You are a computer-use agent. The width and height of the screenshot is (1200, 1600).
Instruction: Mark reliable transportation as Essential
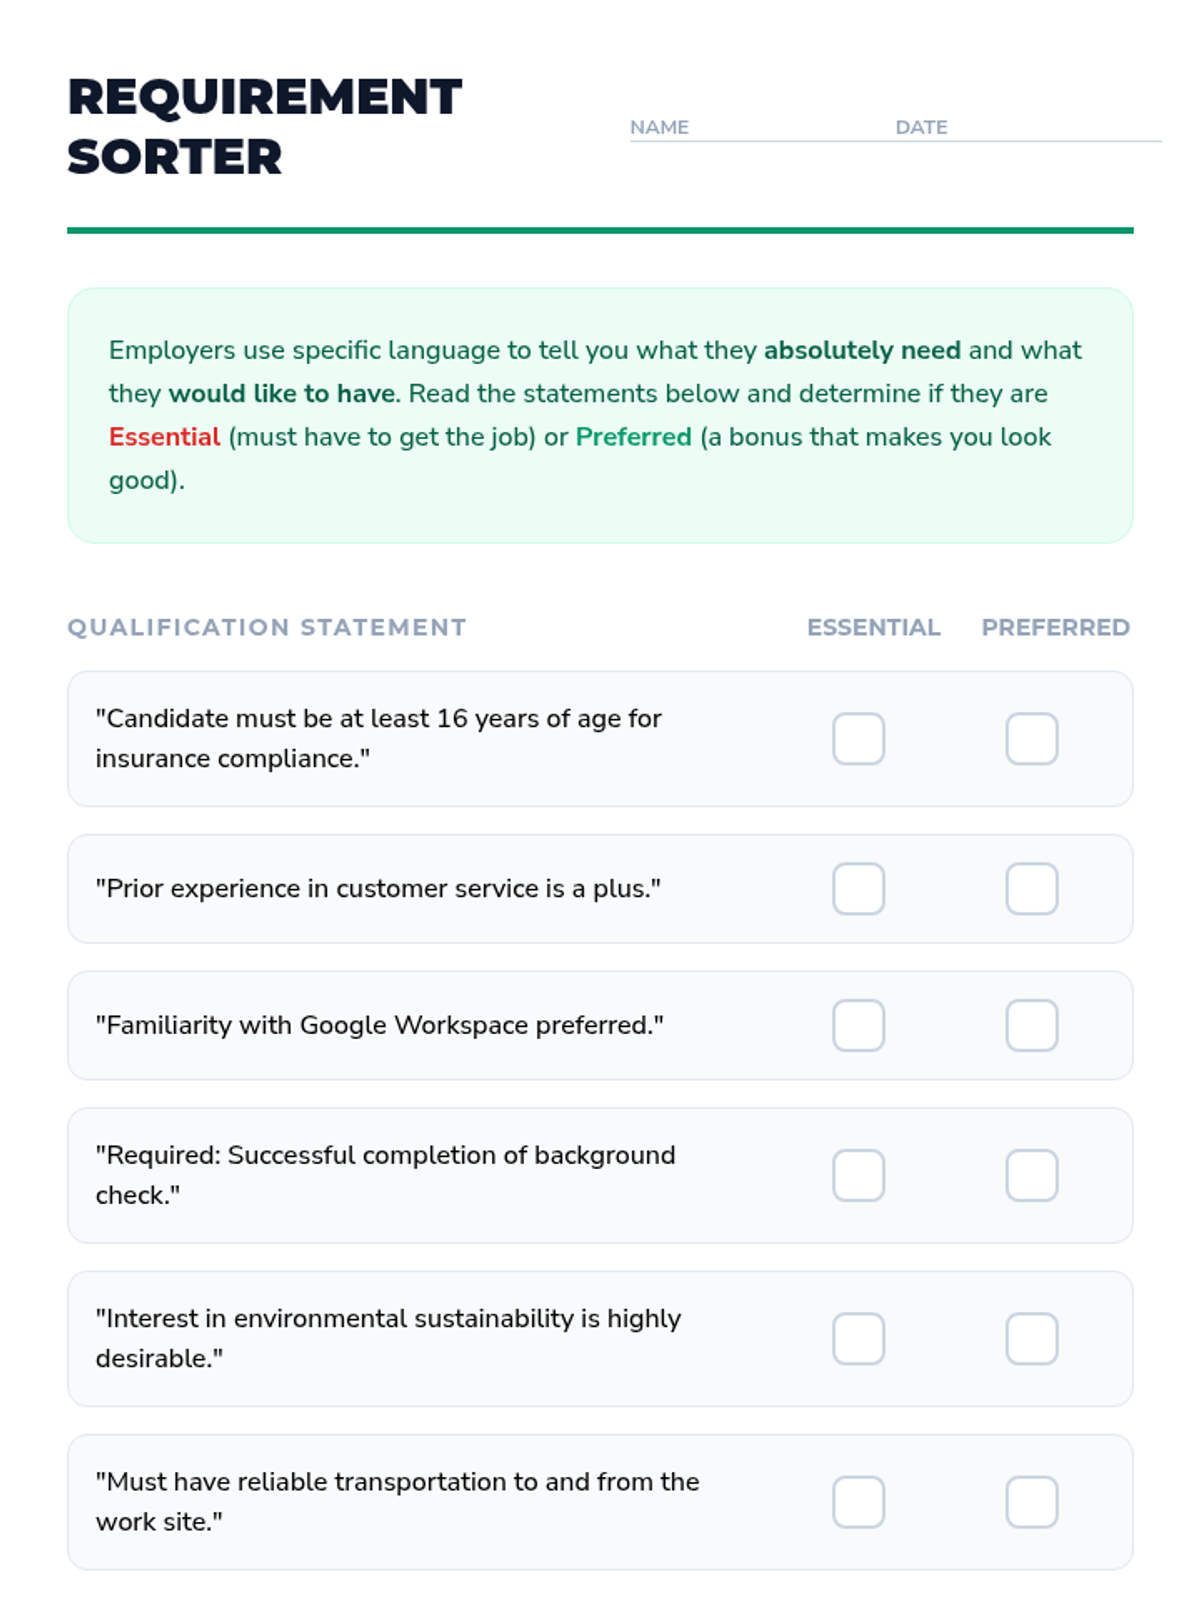(858, 1502)
